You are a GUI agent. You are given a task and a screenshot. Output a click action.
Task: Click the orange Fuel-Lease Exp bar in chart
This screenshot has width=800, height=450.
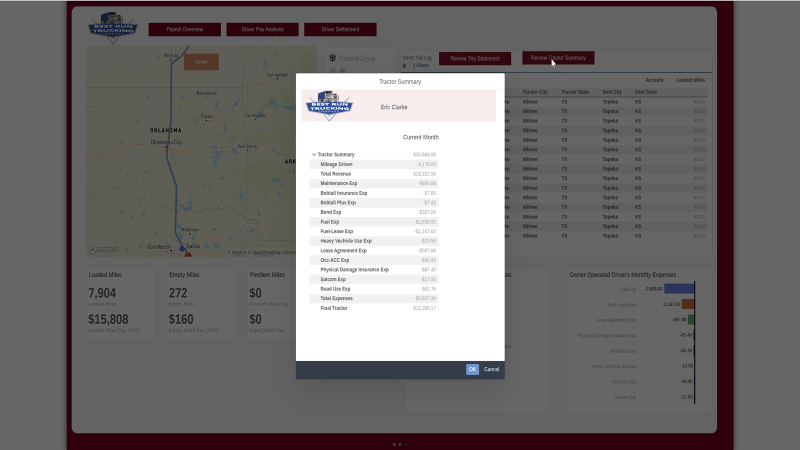pyautogui.click(x=688, y=304)
